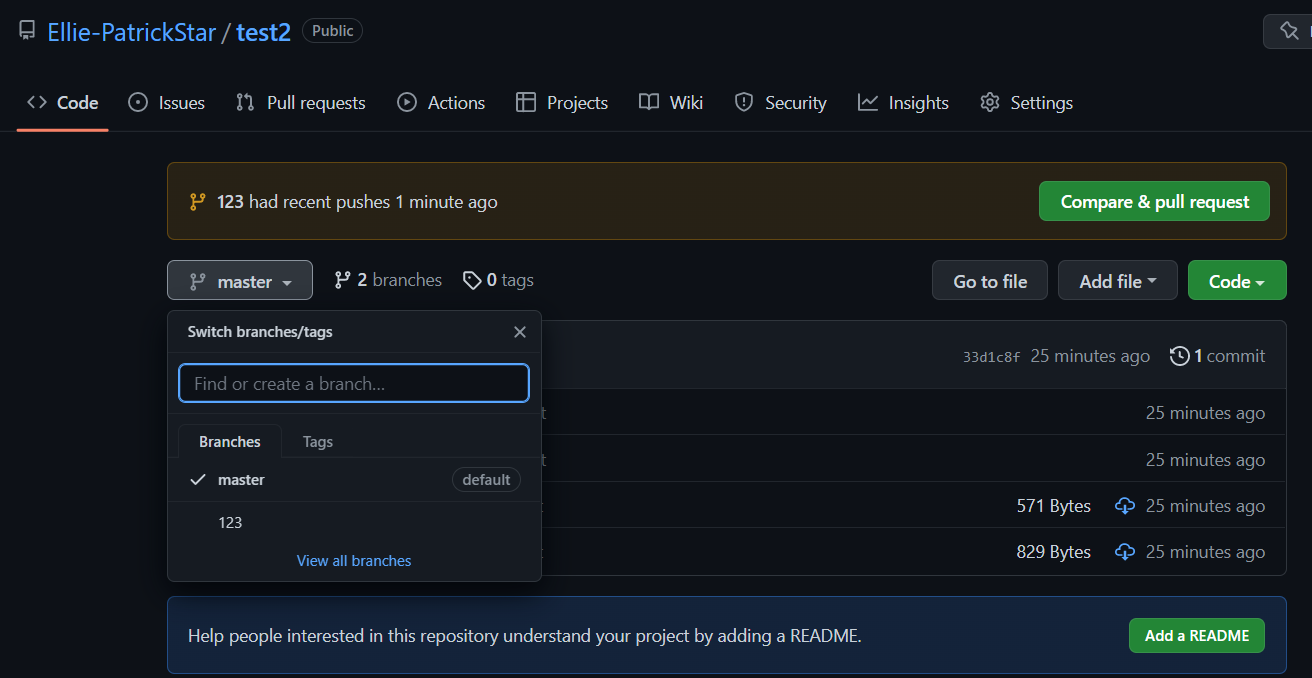Switch to branch 123 in list
Screen dimensions: 1312x678
coord(354,522)
